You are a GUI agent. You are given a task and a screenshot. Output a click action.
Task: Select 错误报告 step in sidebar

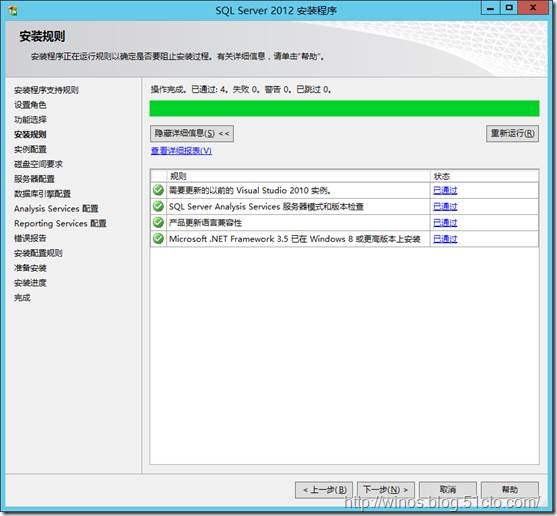point(30,238)
